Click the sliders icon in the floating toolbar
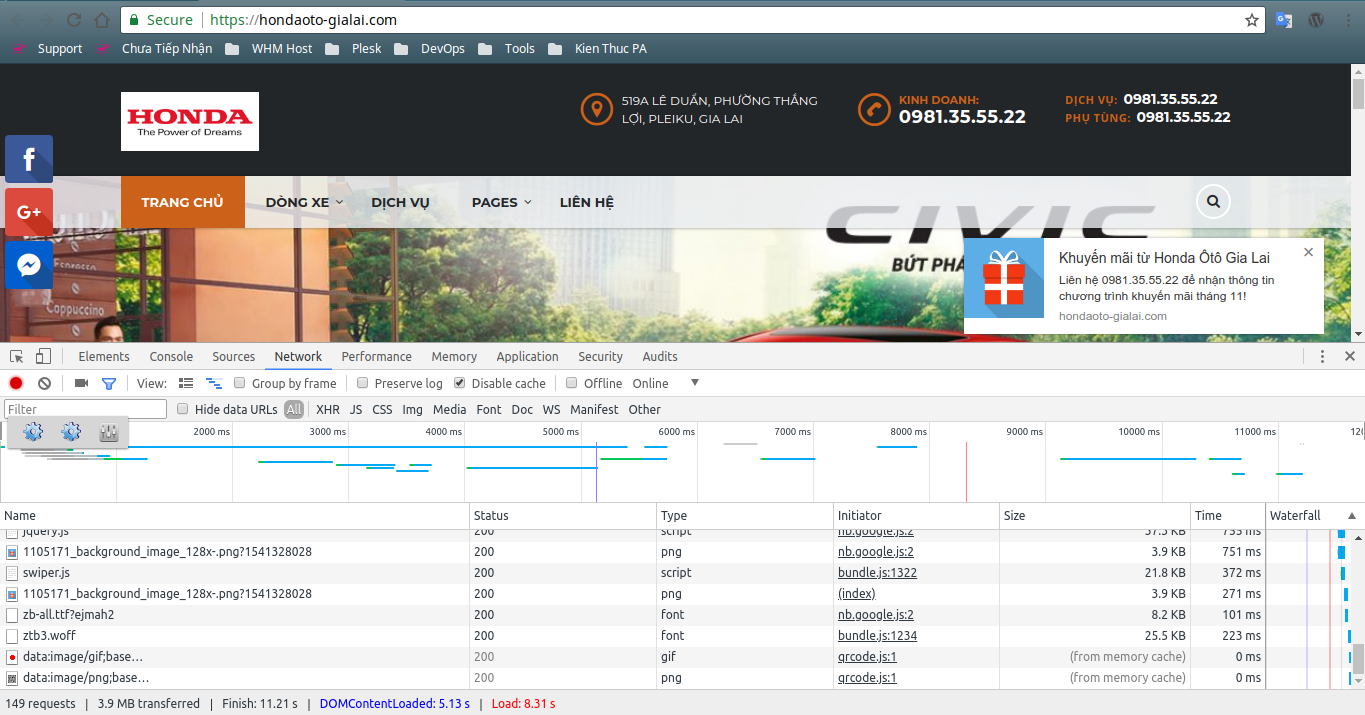 click(109, 432)
